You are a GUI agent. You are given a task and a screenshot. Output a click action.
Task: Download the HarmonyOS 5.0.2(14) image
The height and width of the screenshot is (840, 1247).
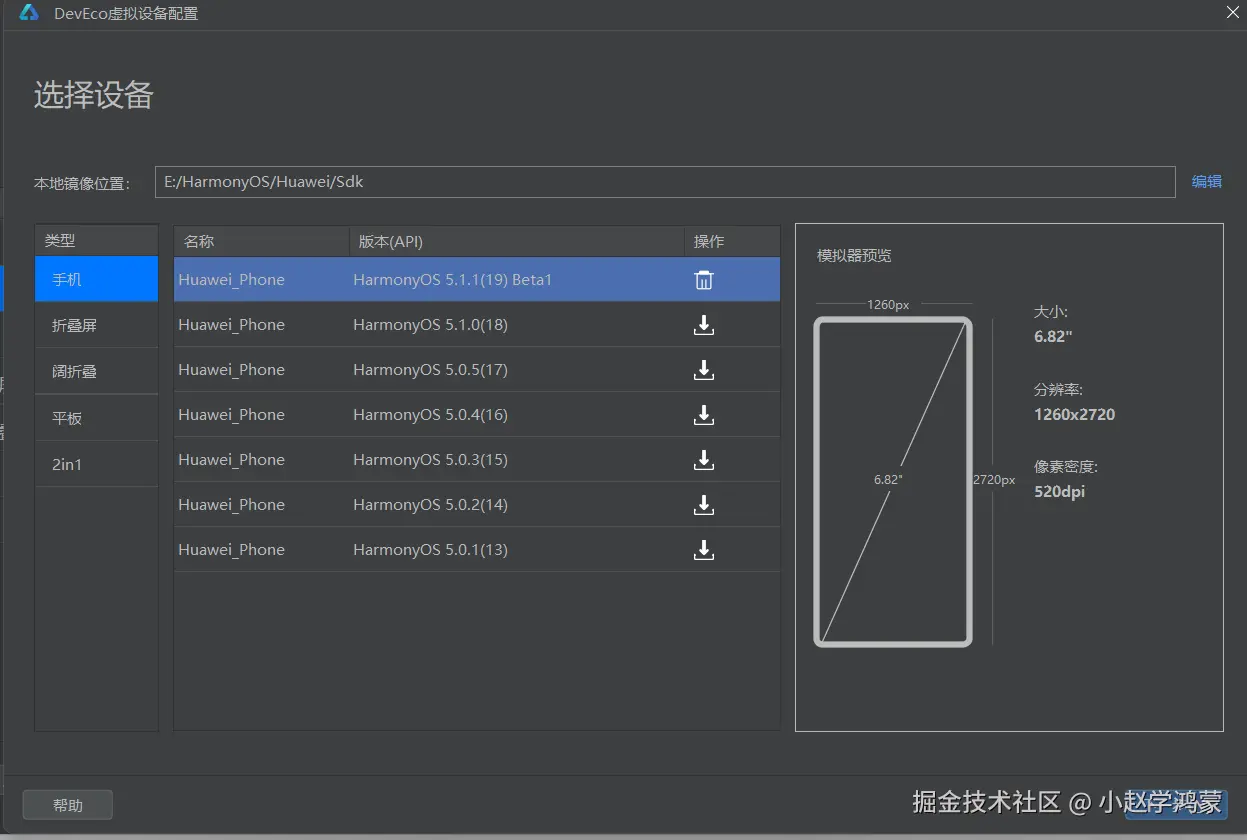(x=704, y=505)
